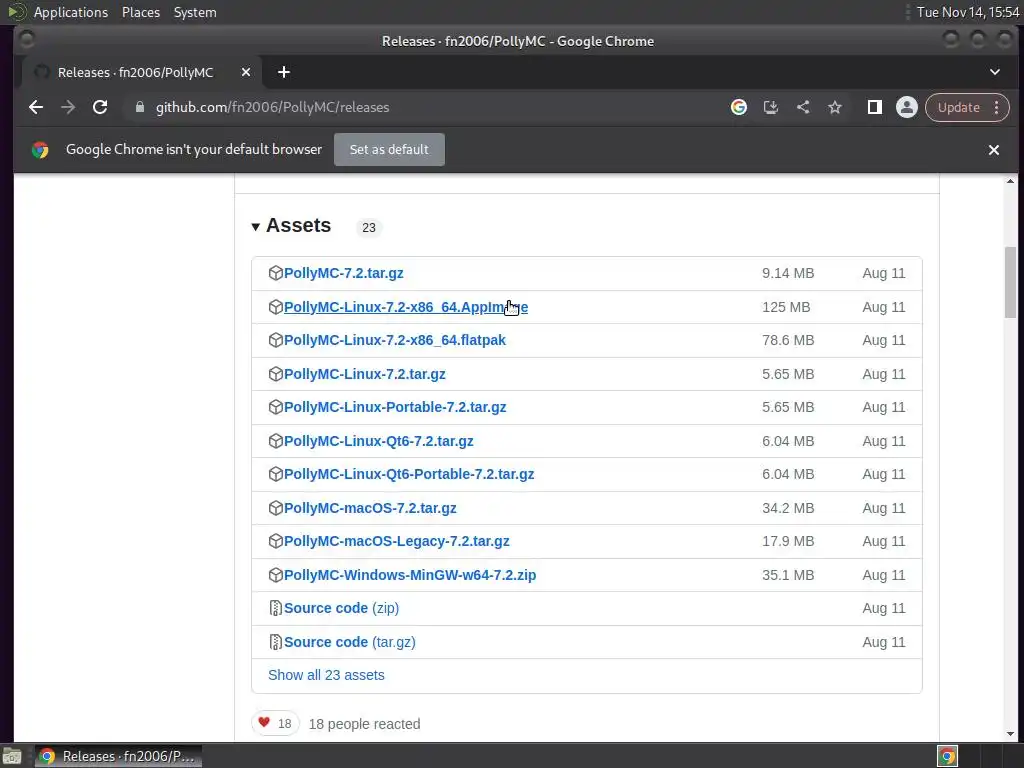This screenshot has width=1024, height=768.
Task: Show all 23 assets
Action: (x=326, y=675)
